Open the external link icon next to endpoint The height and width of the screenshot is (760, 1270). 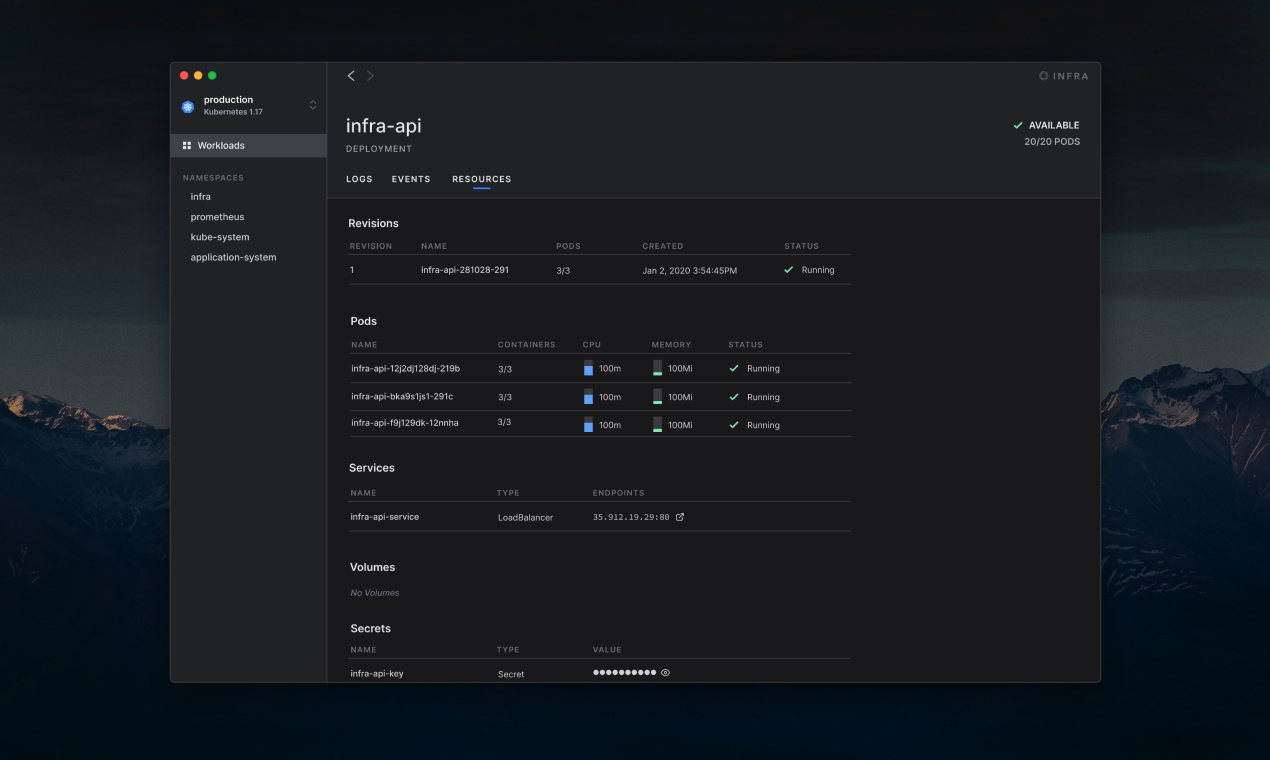click(x=679, y=517)
